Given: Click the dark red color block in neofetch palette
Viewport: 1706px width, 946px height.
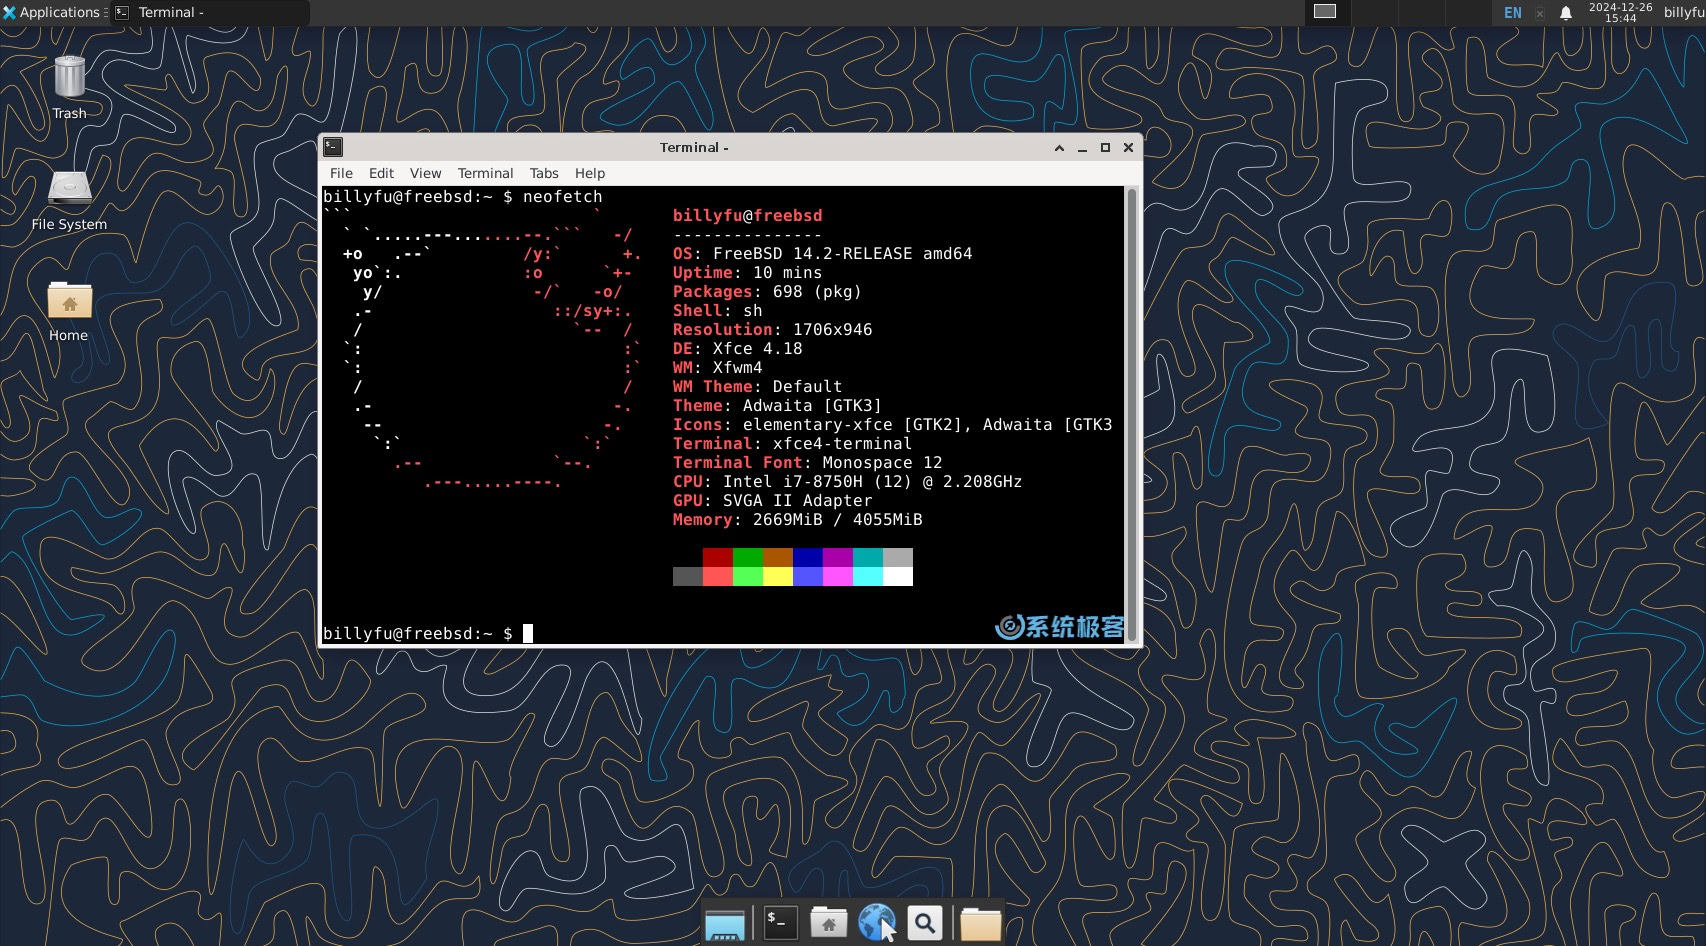Looking at the screenshot, I should (x=718, y=557).
